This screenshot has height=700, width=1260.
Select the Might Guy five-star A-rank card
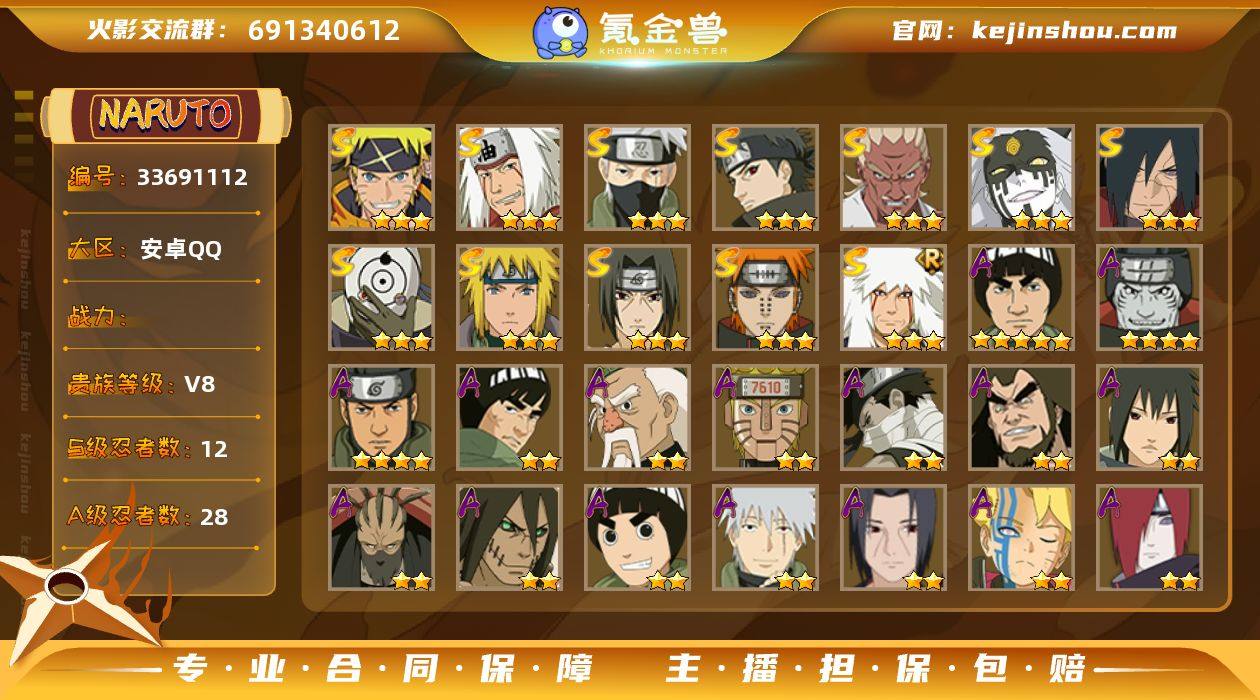pos(1021,298)
